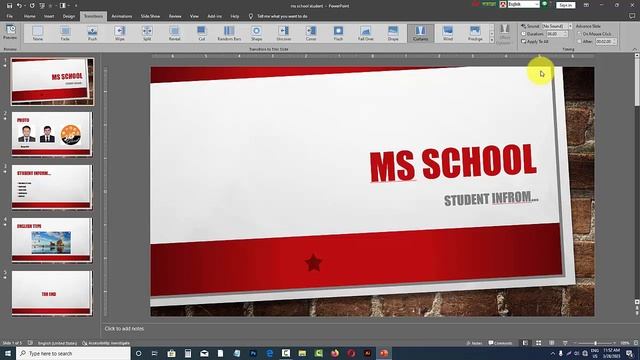640x360 pixels.
Task: Select slide 5 THE END thumbnail
Action: click(52, 293)
